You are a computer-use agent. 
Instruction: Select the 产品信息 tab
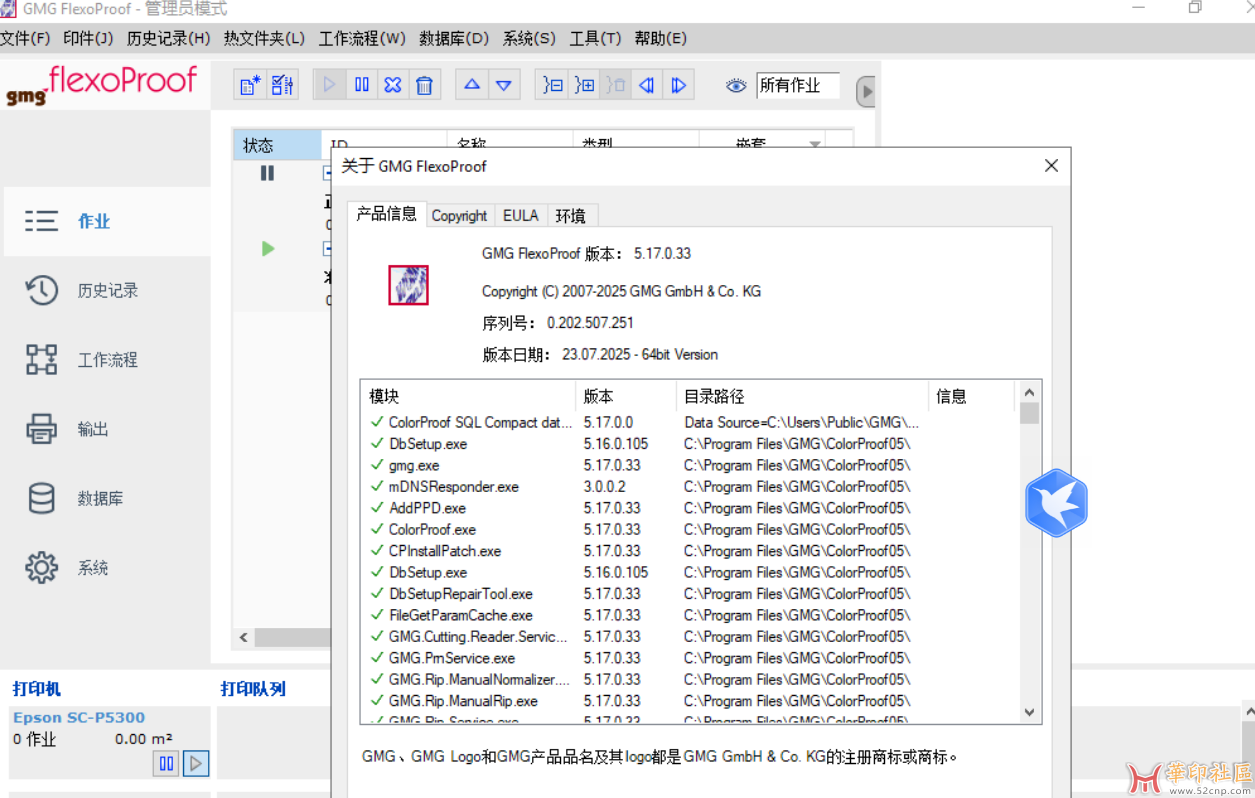coord(387,214)
